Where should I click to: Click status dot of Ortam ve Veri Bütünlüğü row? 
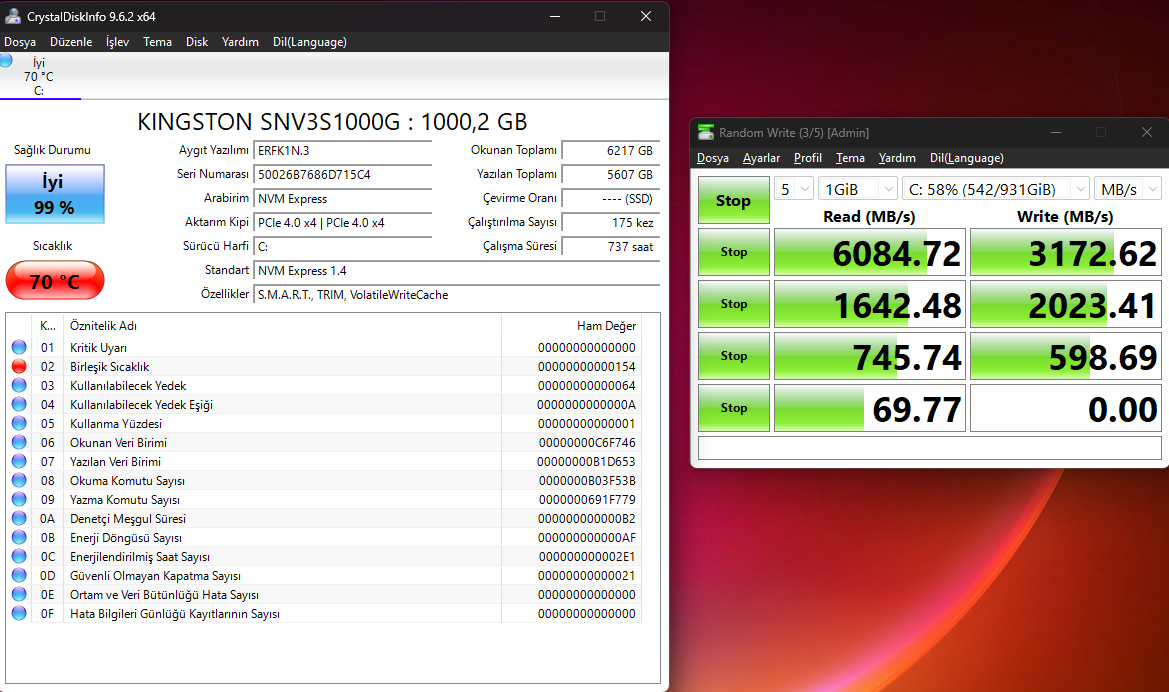click(19, 594)
